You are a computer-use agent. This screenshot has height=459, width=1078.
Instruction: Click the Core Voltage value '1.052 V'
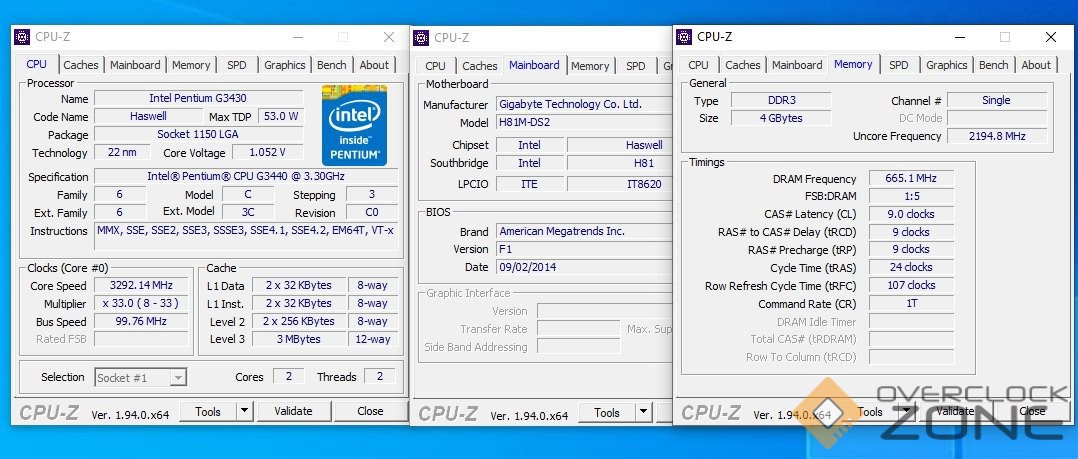(269, 153)
